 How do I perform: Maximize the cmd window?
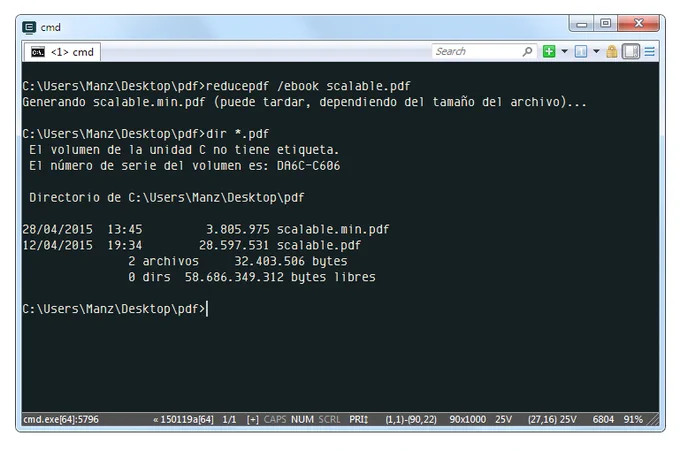(605, 23)
